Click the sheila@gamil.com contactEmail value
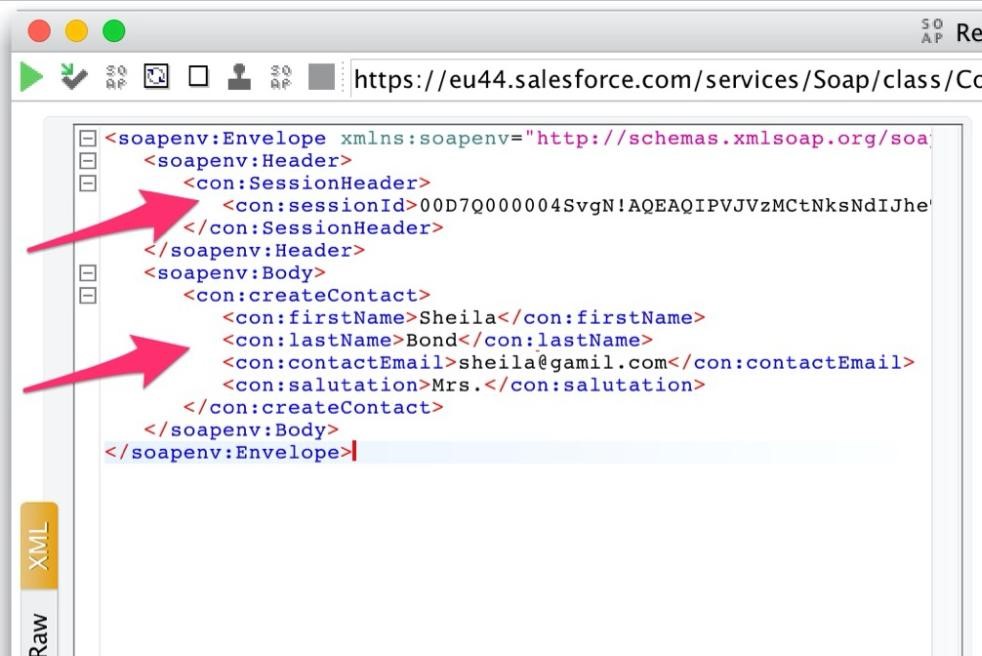The height and width of the screenshot is (656, 982). coord(562,363)
